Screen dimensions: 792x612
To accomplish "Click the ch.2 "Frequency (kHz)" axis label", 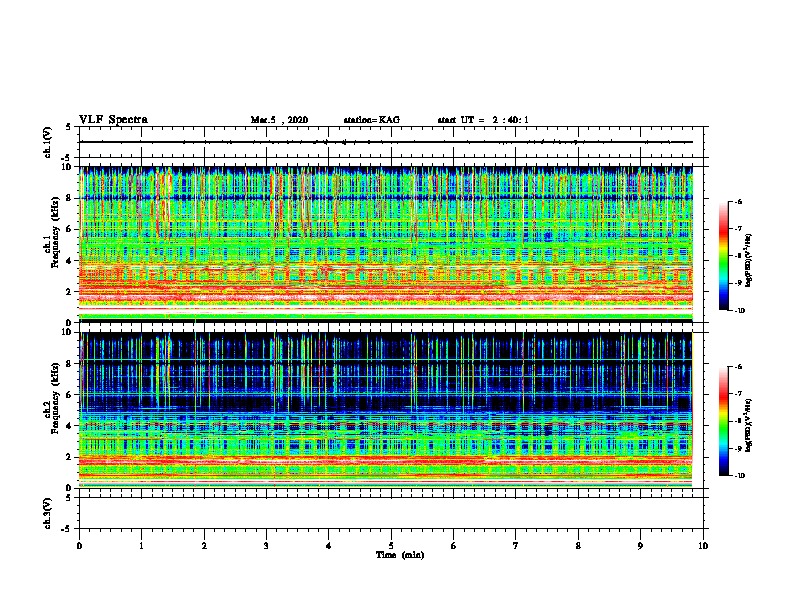I will pyautogui.click(x=55, y=397).
